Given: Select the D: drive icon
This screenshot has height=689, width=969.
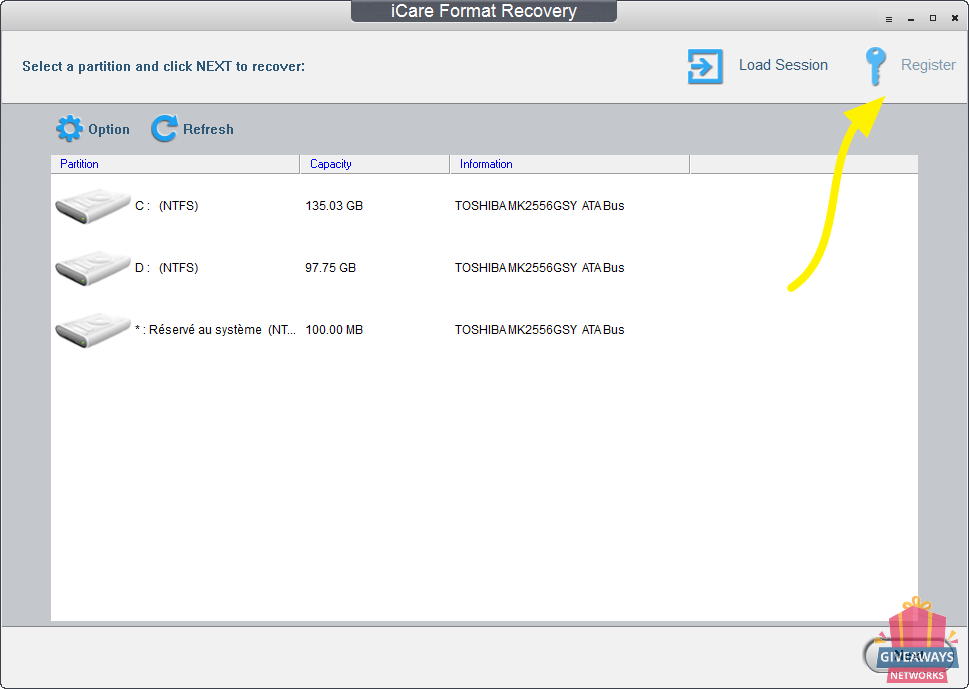Looking at the screenshot, I should coord(93,268).
